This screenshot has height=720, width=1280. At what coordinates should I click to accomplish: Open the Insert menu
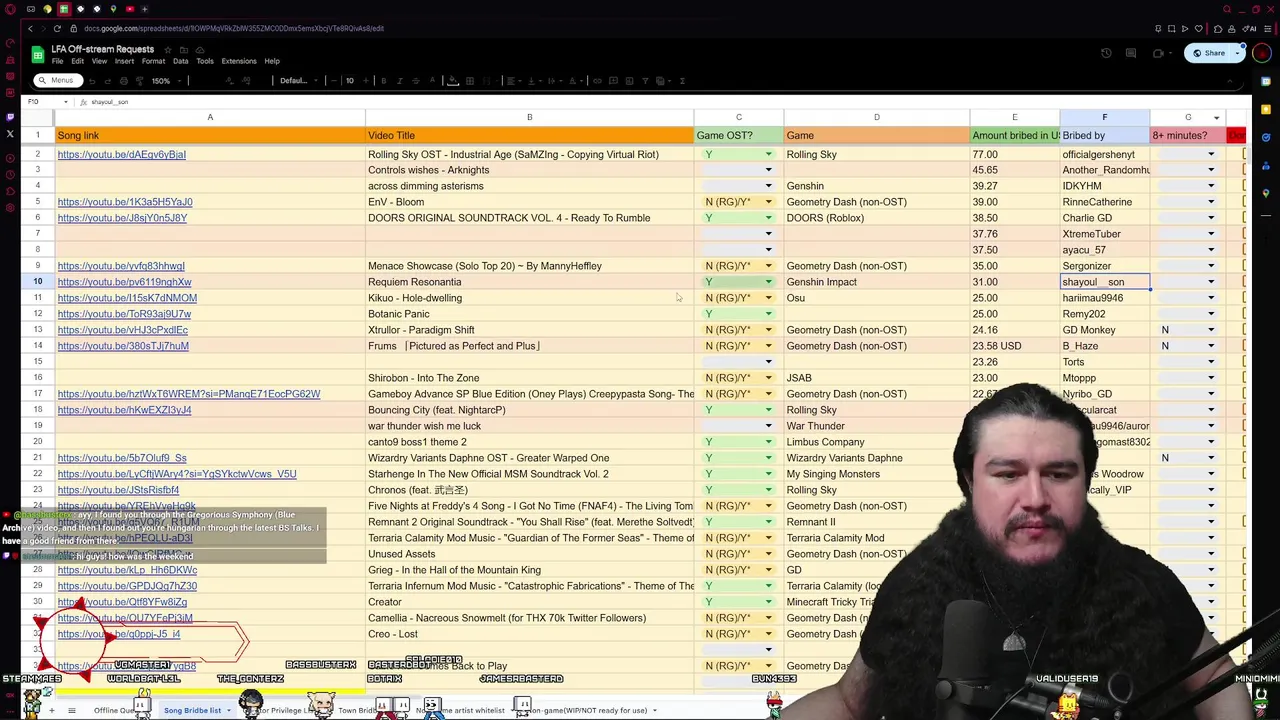pyautogui.click(x=124, y=61)
